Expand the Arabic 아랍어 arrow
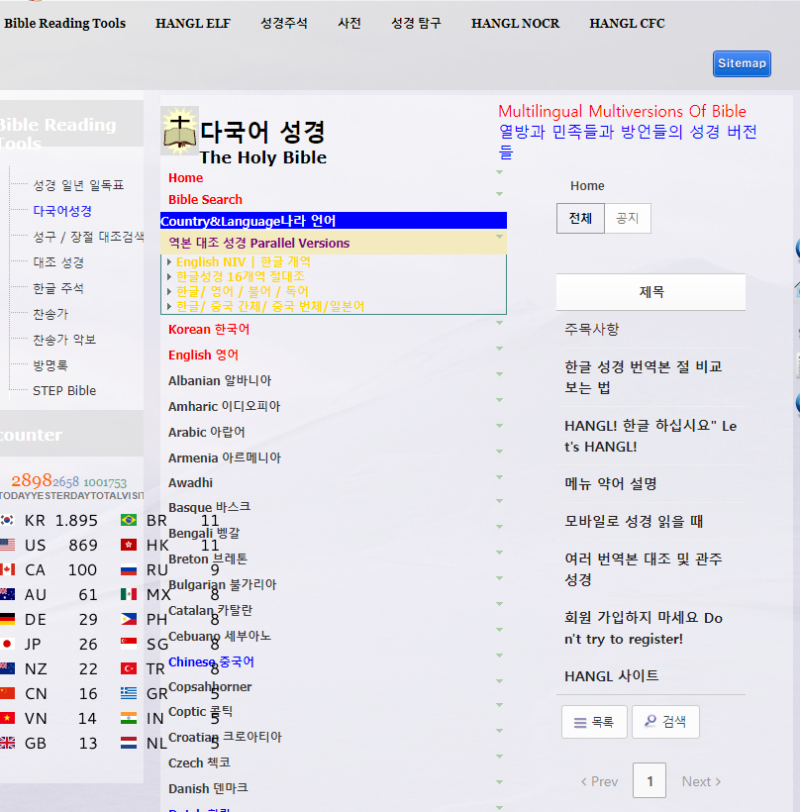The width and height of the screenshot is (800, 812). click(x=500, y=426)
